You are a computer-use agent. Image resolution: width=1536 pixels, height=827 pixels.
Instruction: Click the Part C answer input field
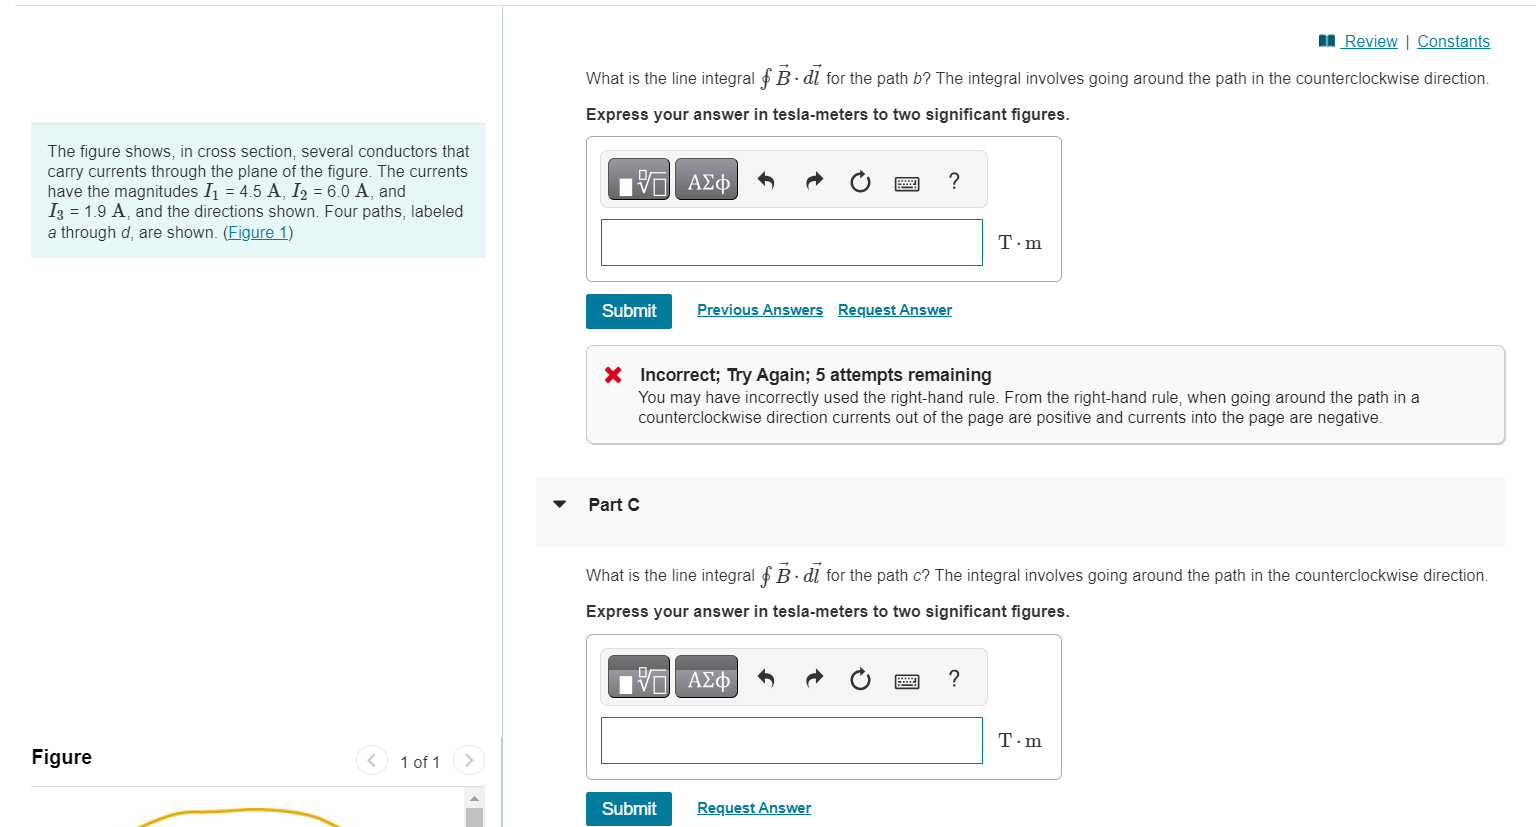tap(792, 741)
